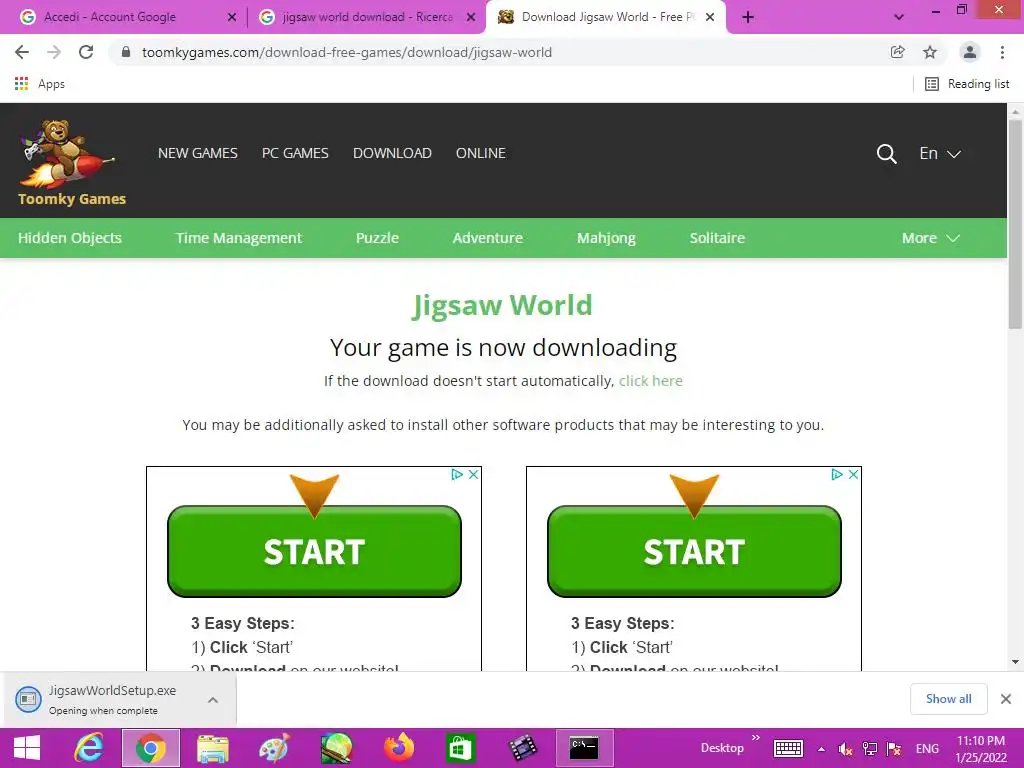Select Hidden Objects category

[70, 238]
